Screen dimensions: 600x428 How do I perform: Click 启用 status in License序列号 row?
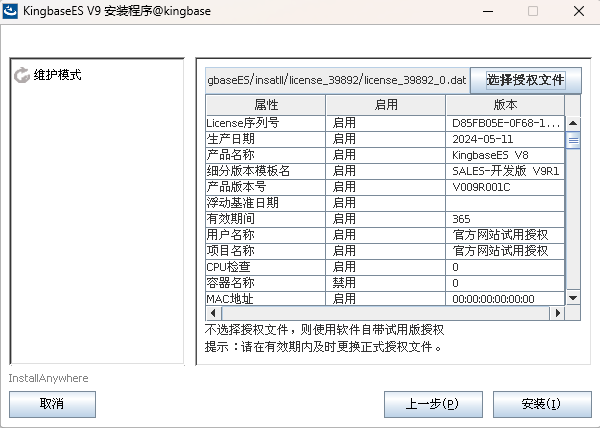pos(344,123)
